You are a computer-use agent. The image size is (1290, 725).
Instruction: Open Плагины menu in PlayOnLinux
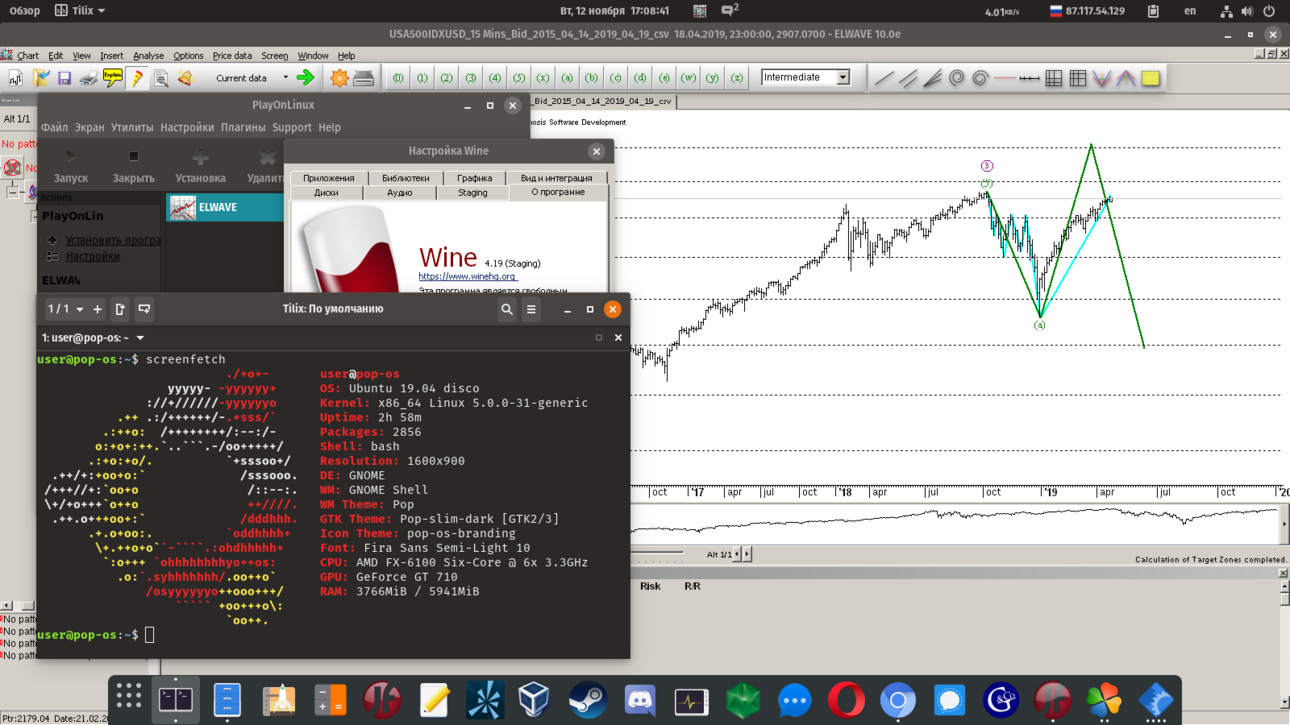pyautogui.click(x=243, y=128)
